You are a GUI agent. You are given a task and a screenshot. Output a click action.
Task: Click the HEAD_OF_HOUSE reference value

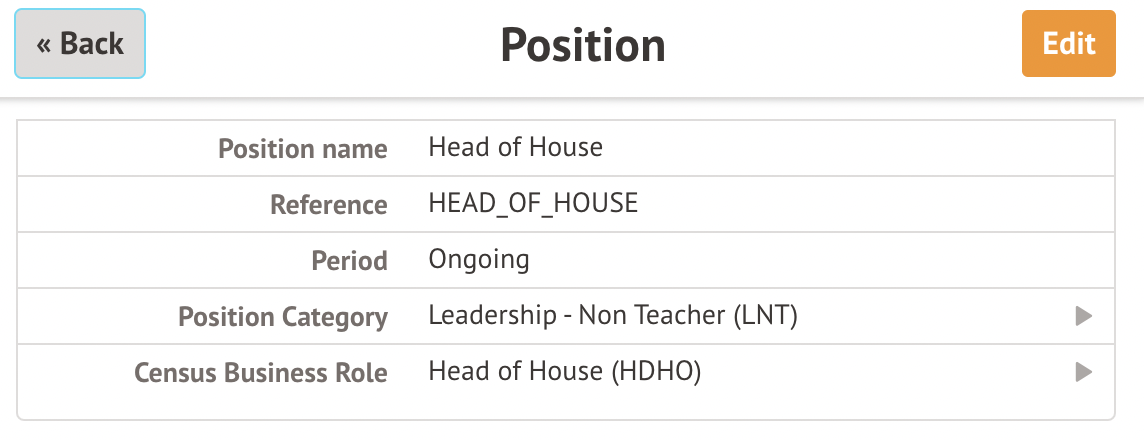pyautogui.click(x=532, y=204)
